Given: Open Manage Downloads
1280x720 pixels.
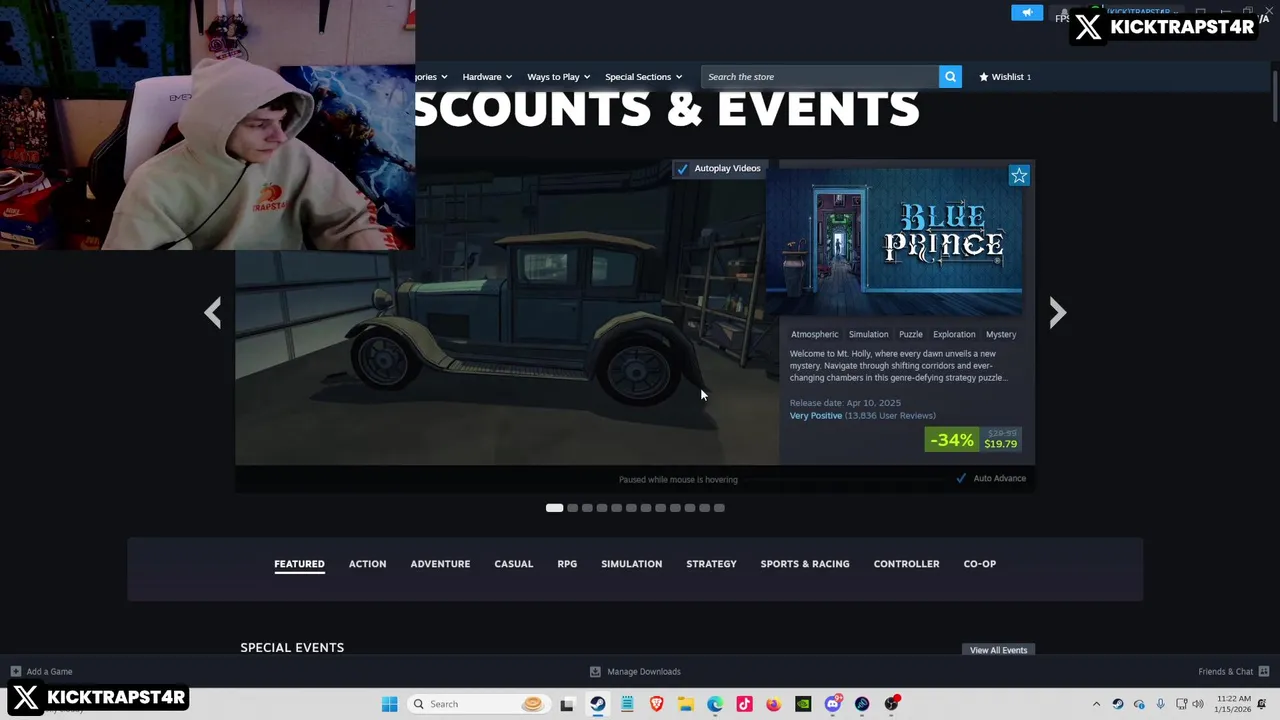Looking at the screenshot, I should click(635, 672).
